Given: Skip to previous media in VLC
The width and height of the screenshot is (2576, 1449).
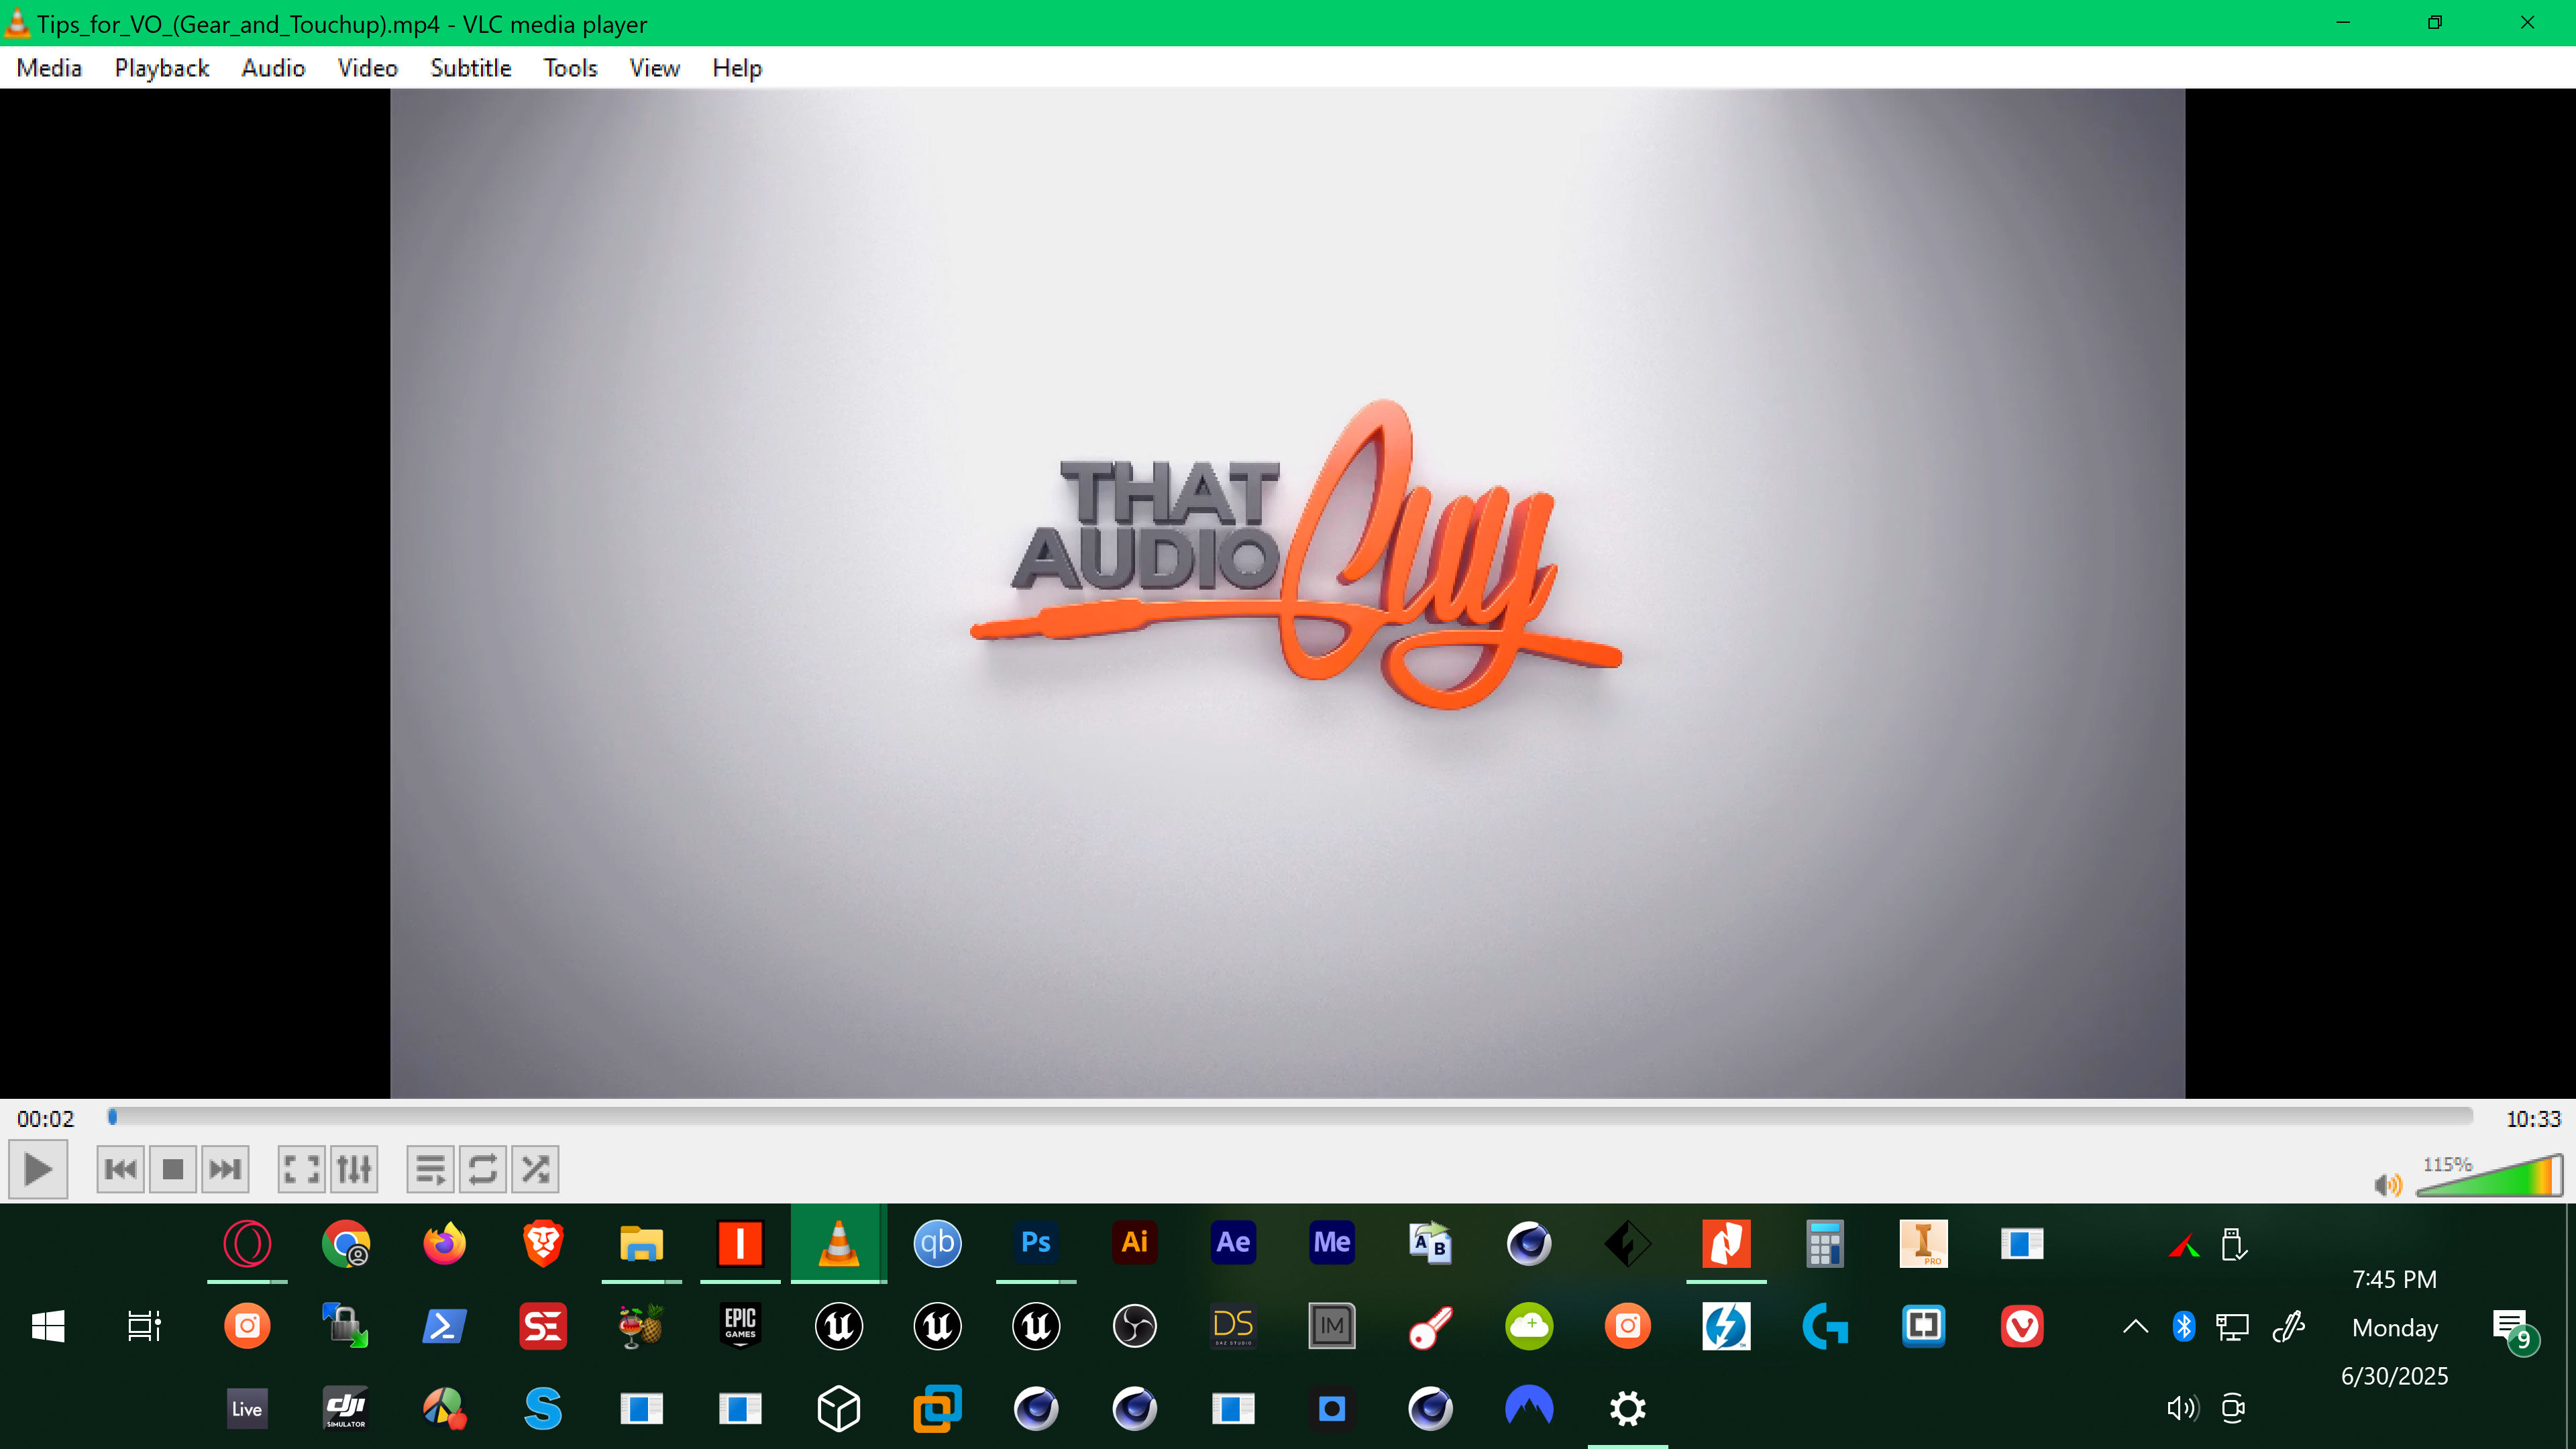Looking at the screenshot, I should (x=121, y=1169).
